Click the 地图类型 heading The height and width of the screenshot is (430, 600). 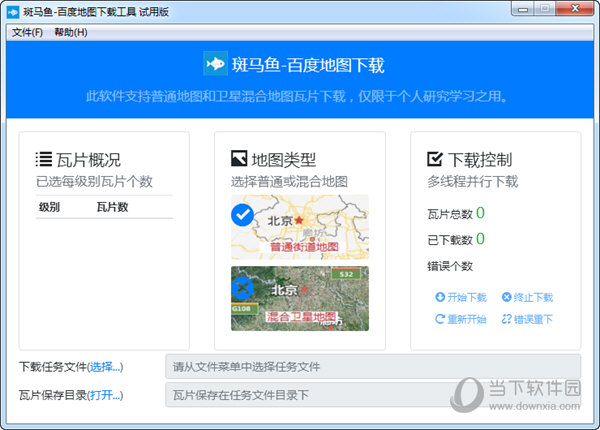point(284,160)
